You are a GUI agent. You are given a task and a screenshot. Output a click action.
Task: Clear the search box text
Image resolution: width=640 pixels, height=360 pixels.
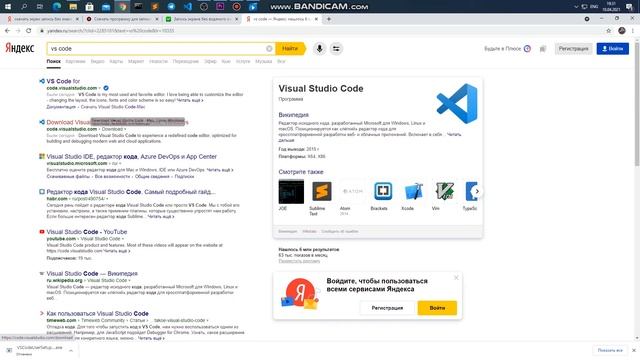(269, 49)
